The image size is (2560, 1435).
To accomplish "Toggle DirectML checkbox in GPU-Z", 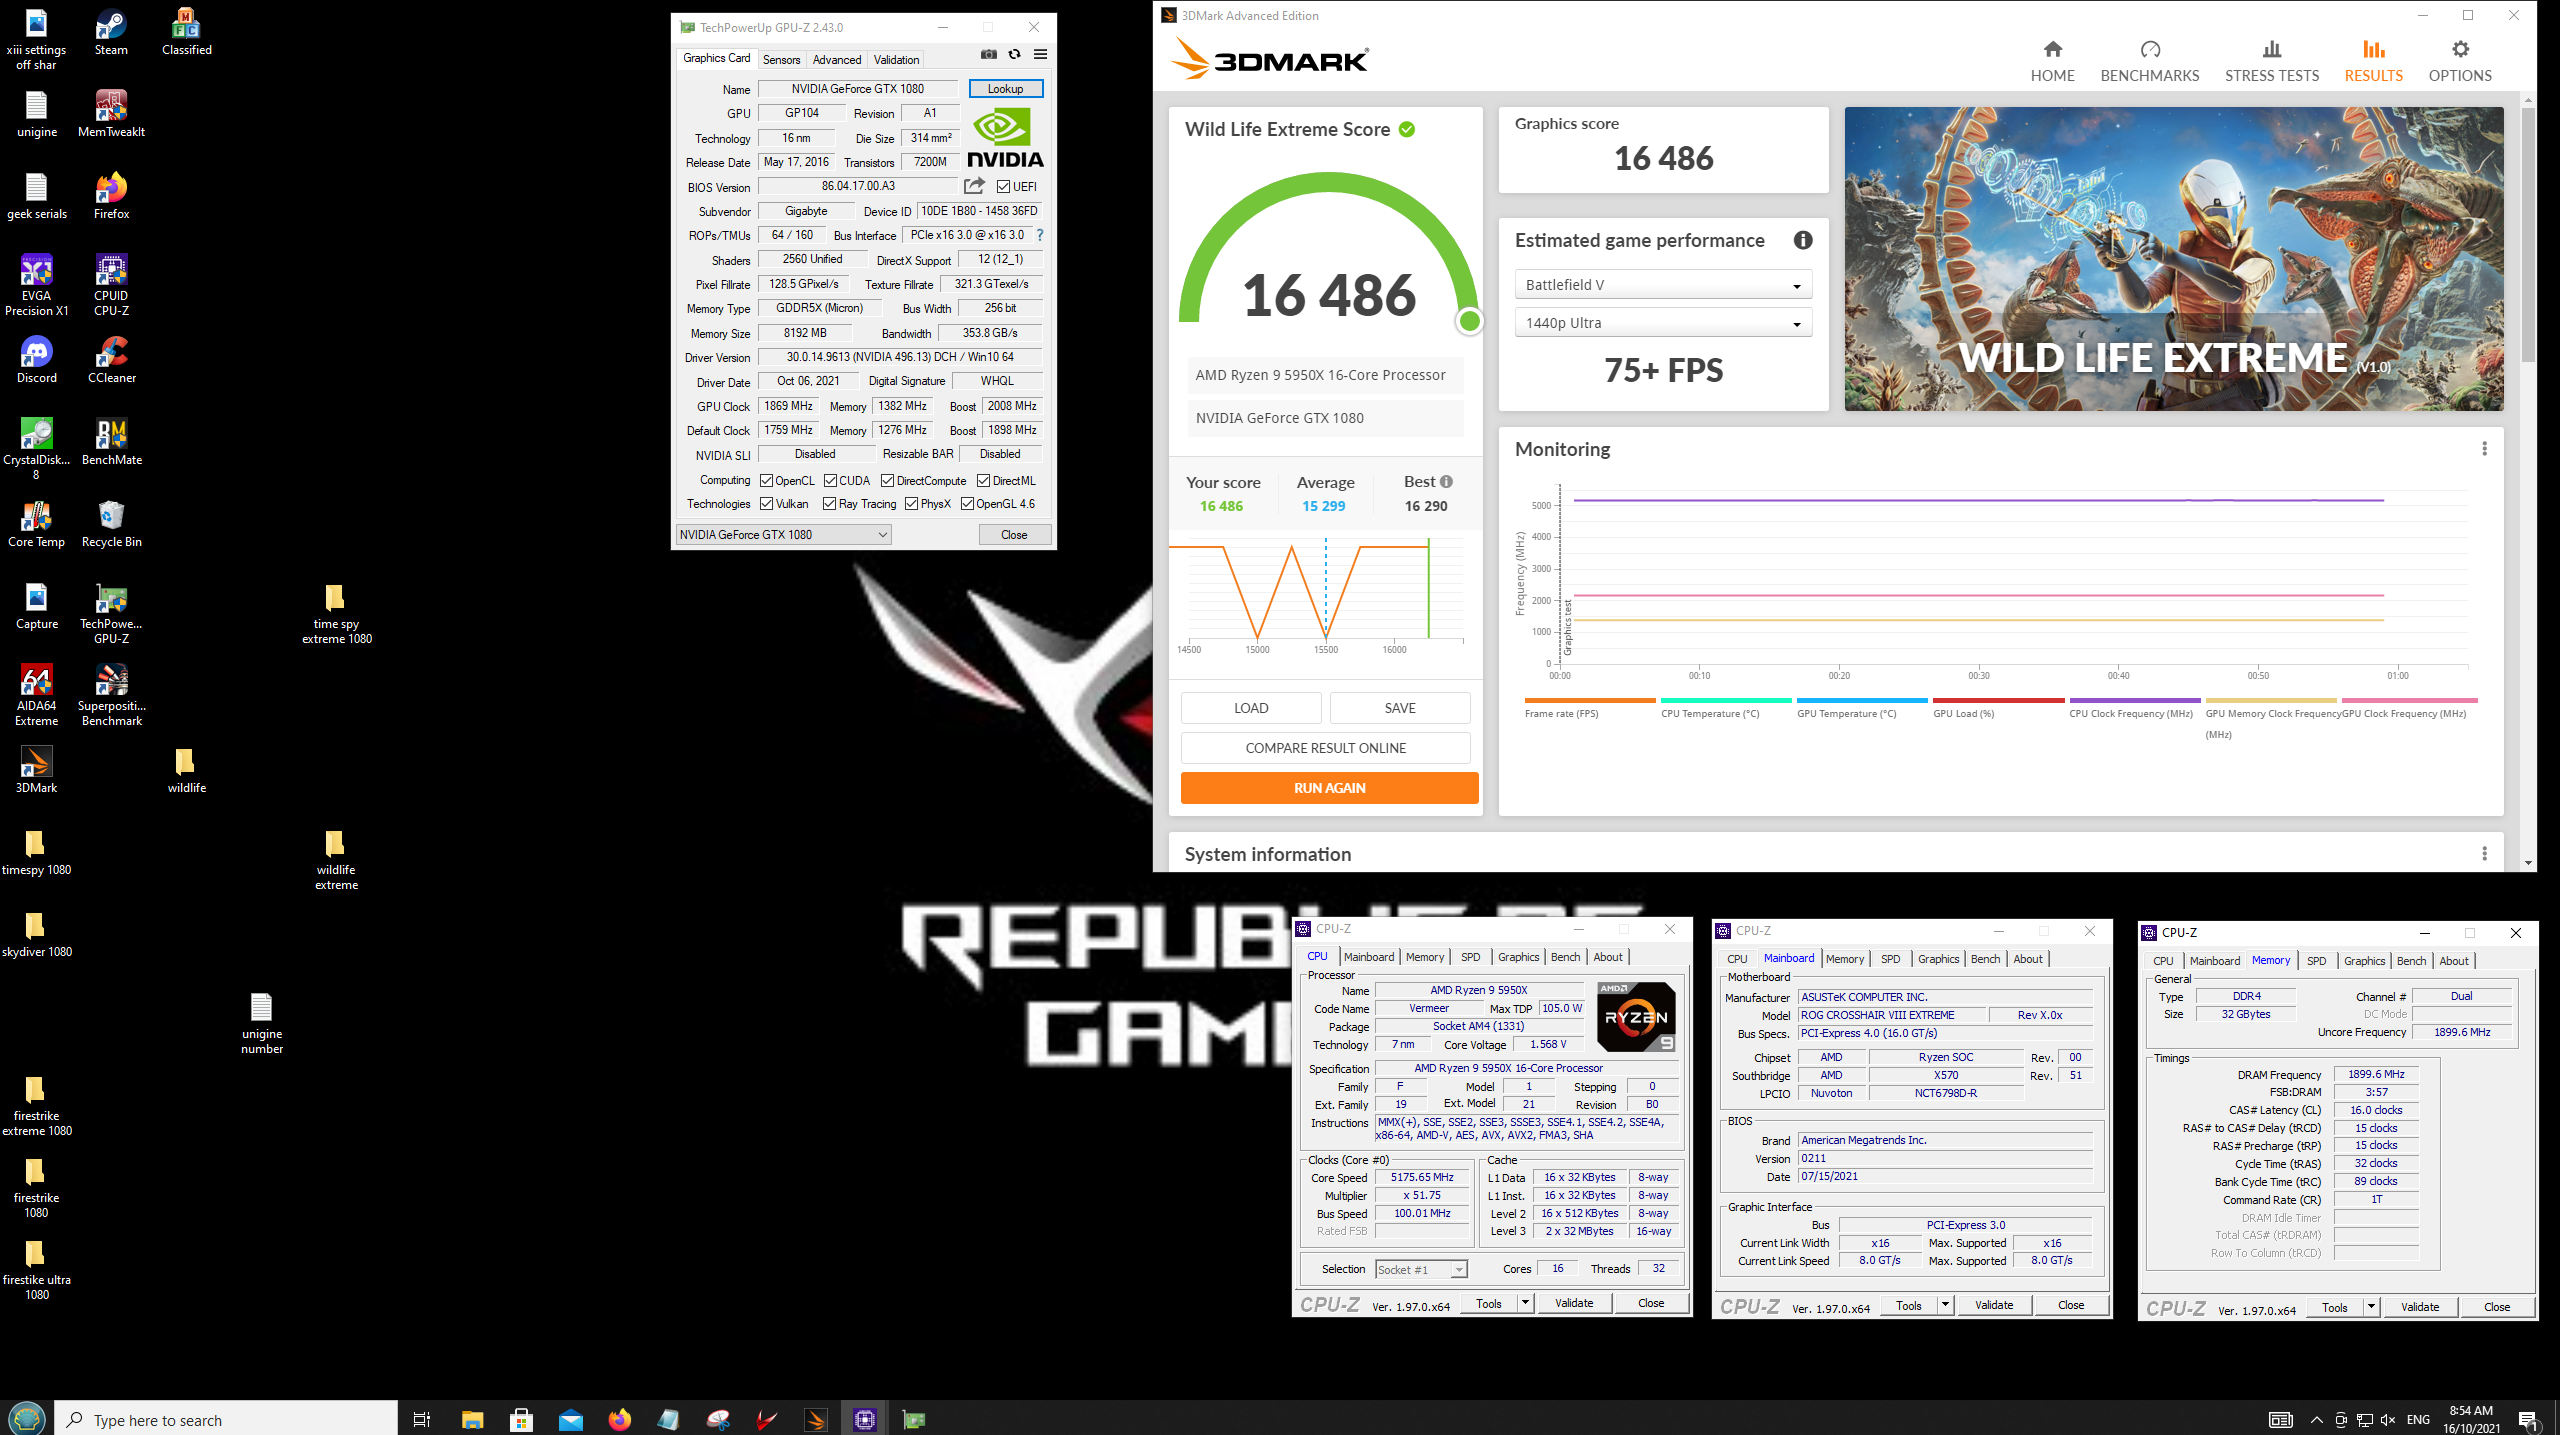I will point(983,481).
